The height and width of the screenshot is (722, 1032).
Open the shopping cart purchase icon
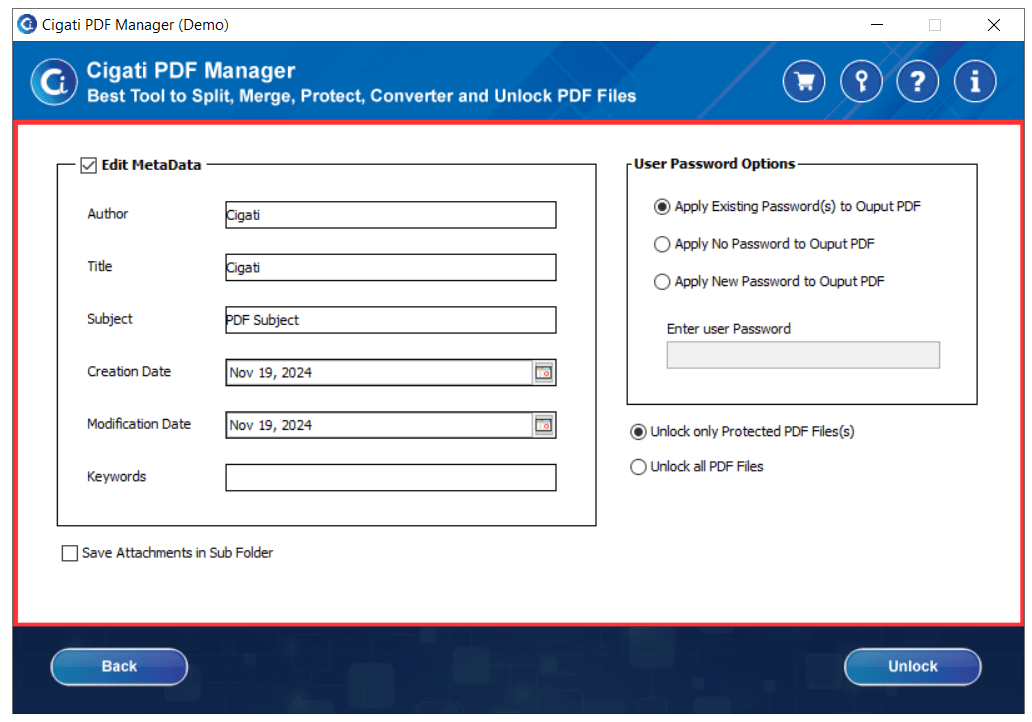pyautogui.click(x=804, y=82)
